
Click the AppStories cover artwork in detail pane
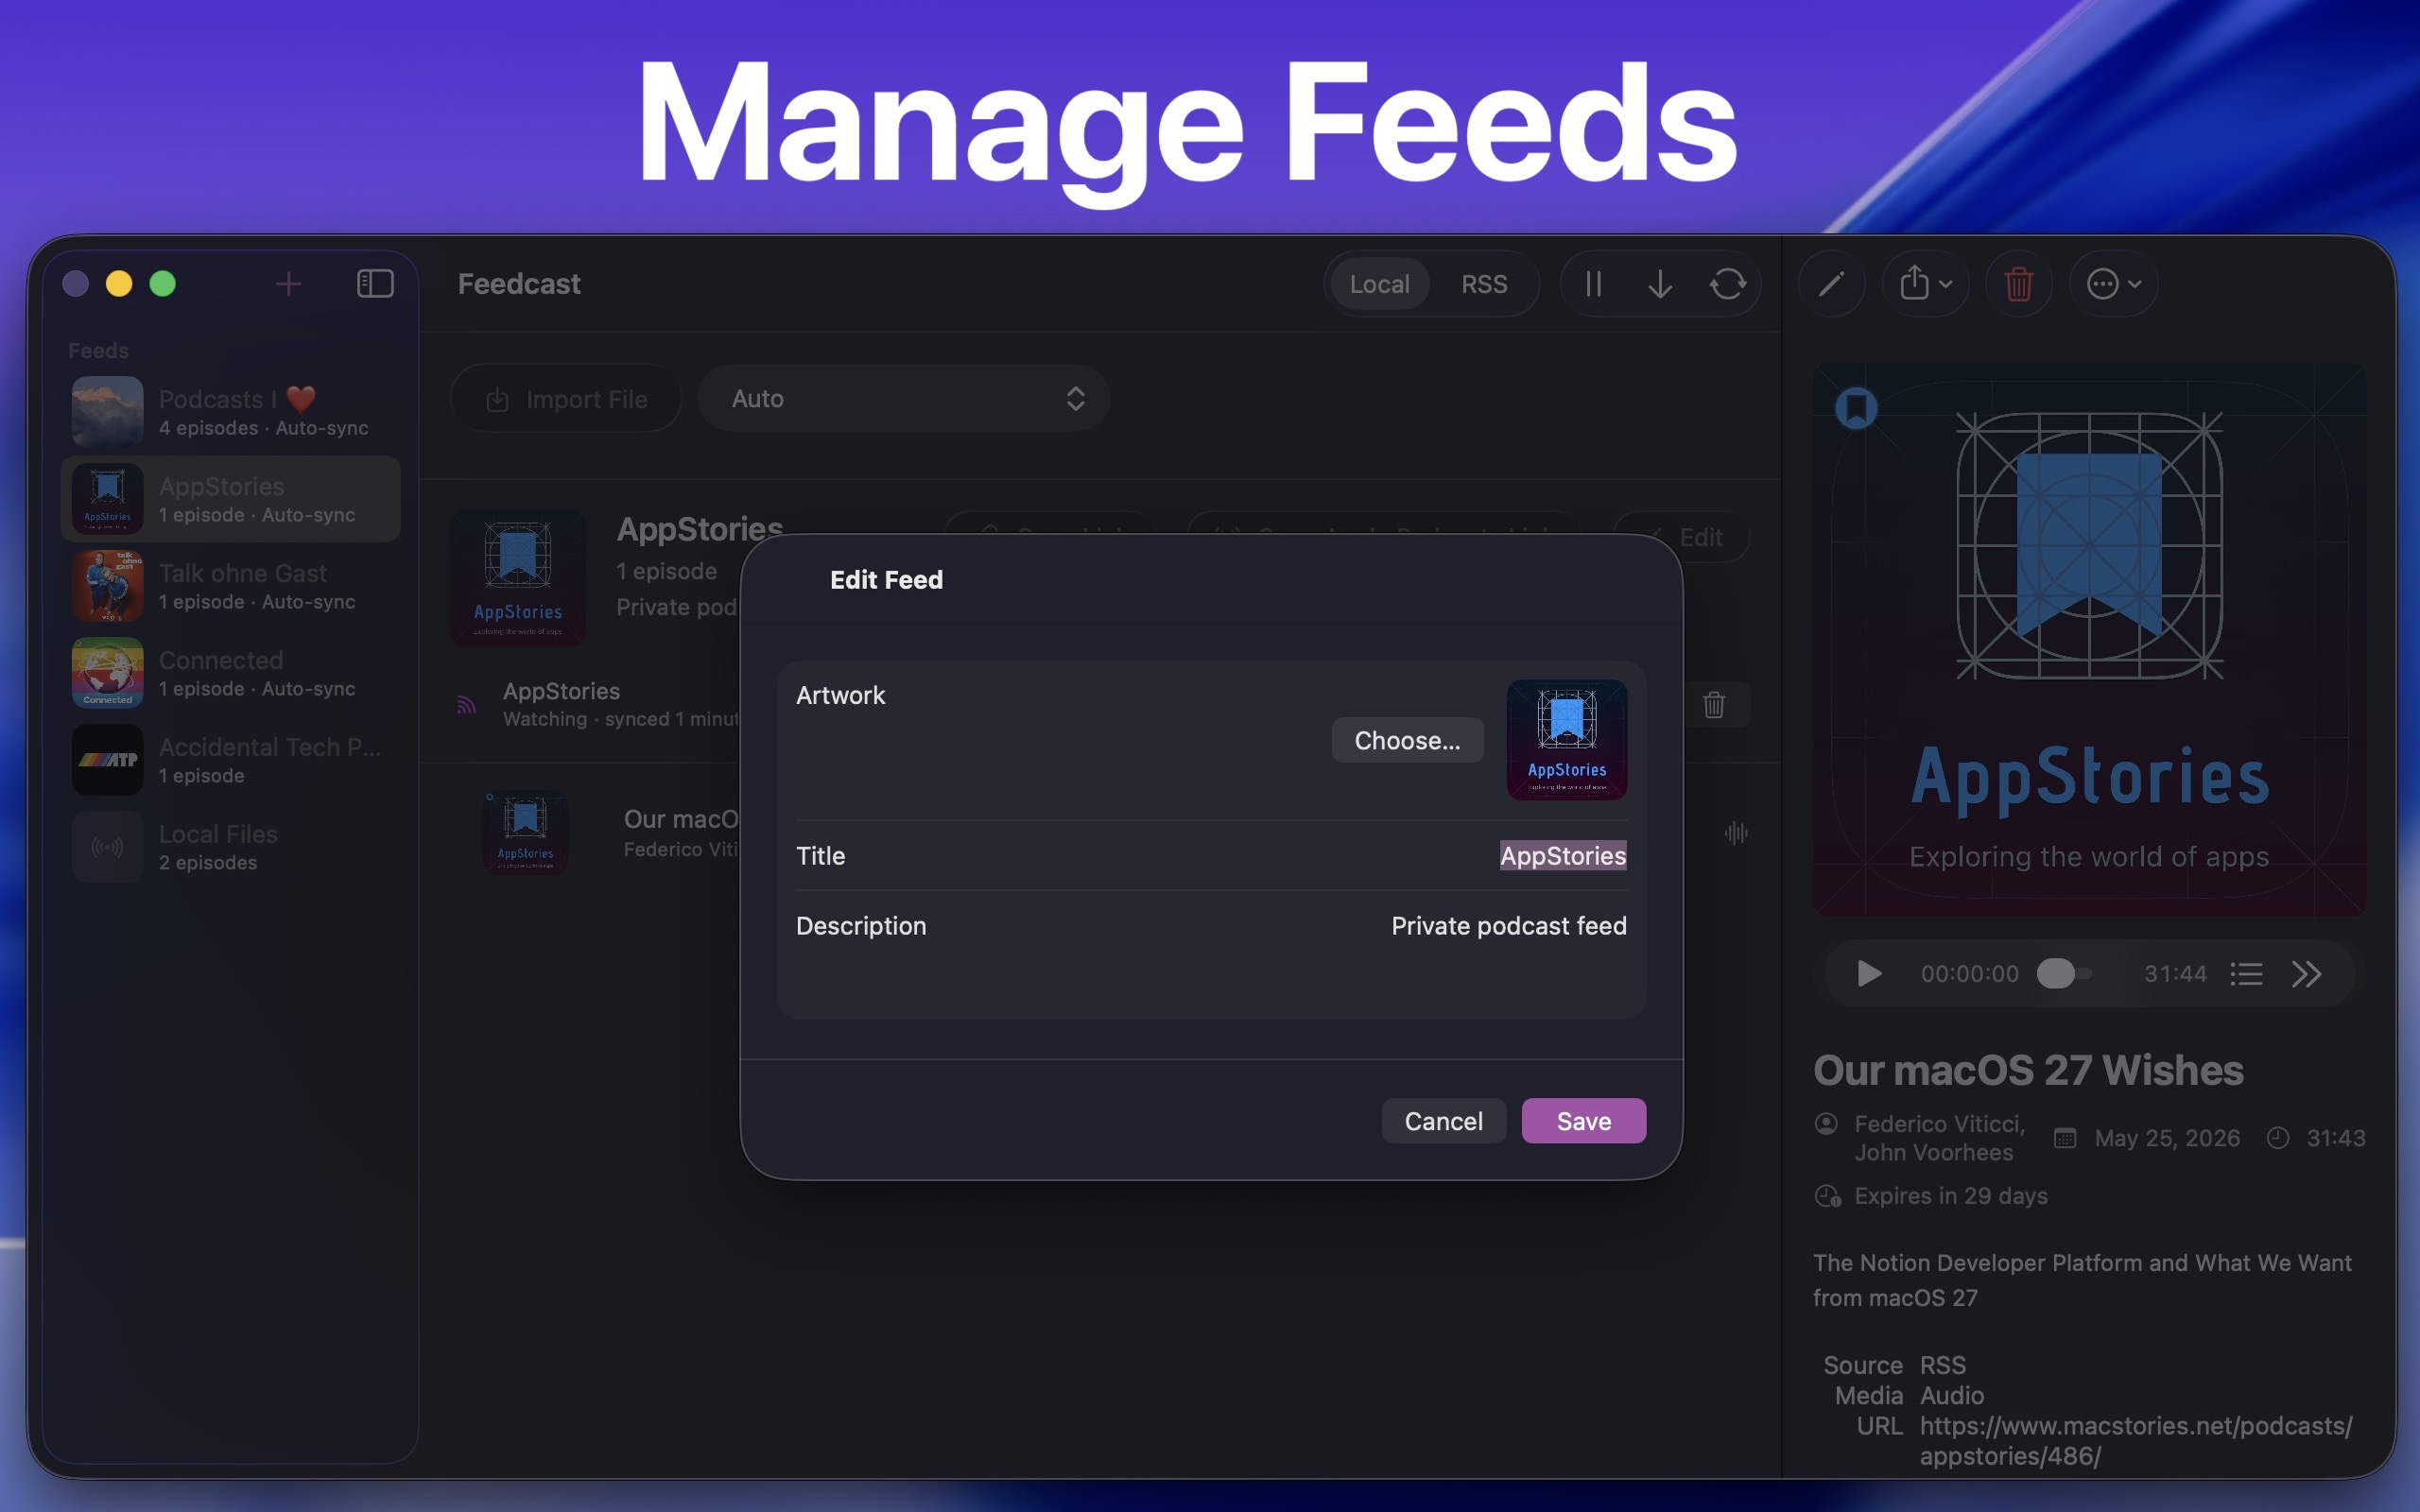(x=2090, y=640)
